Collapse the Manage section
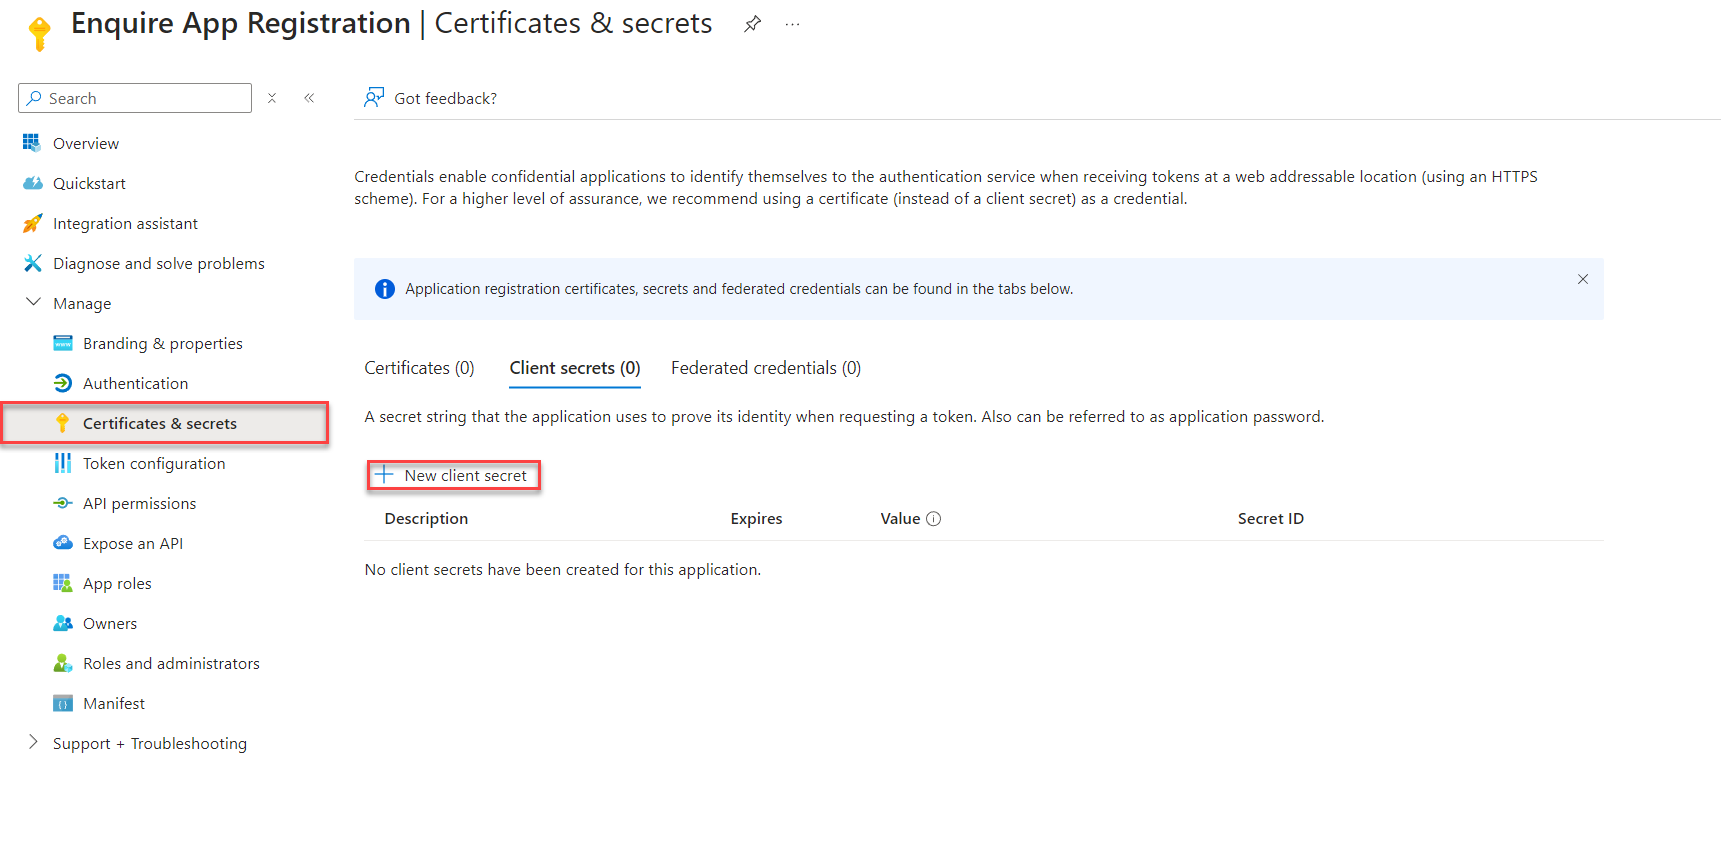1721x843 pixels. (x=33, y=302)
